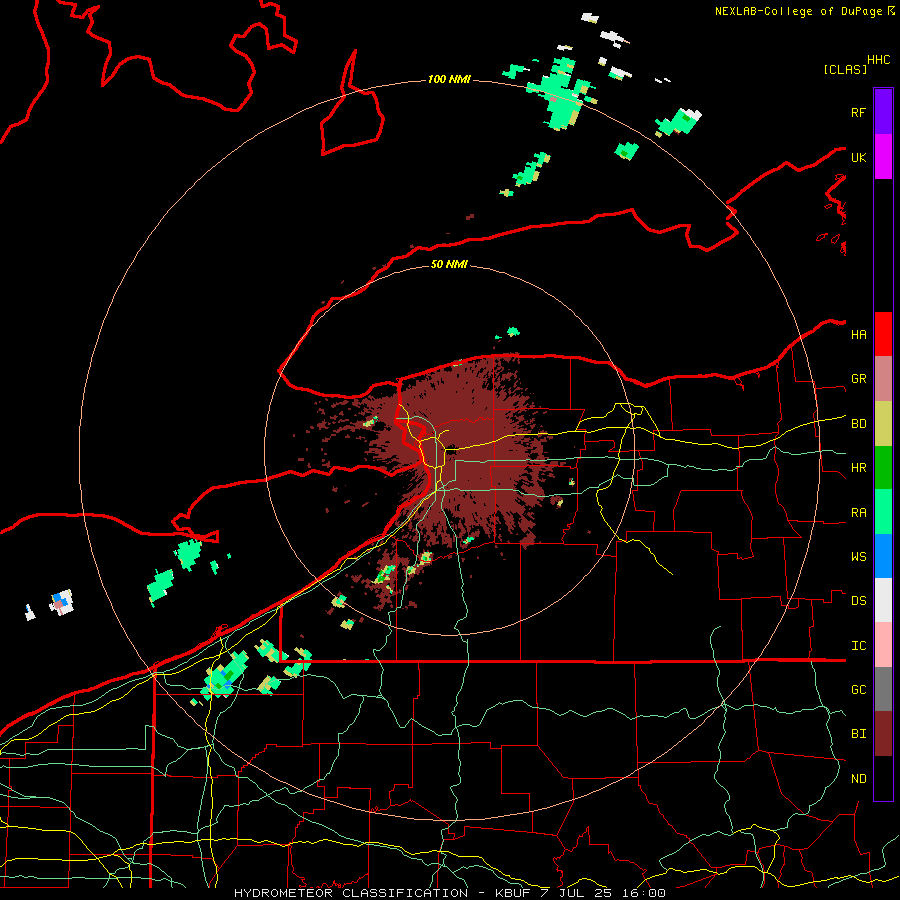900x900 pixels.
Task: Click the BD yellow legend color block
Action: (883, 424)
